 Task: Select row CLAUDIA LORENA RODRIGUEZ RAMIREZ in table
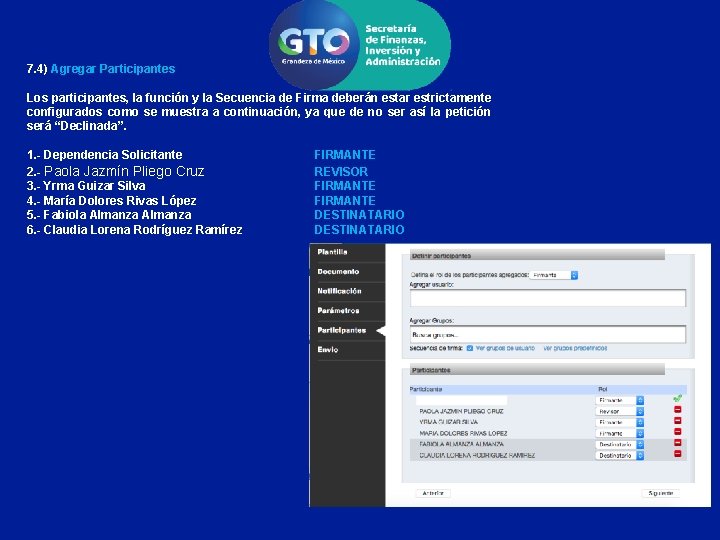548,456
